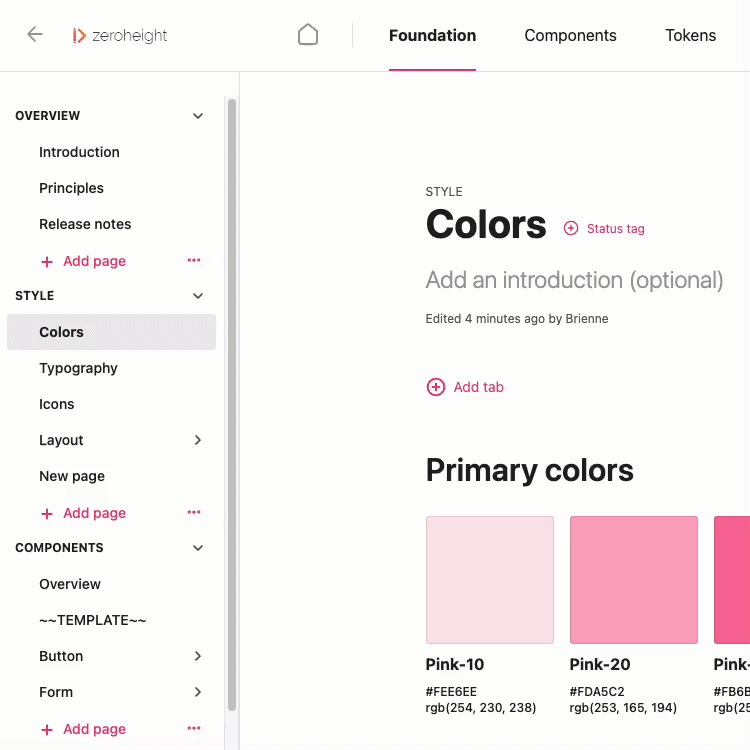This screenshot has width=750, height=750.
Task: Click the Add an introduction field
Action: pos(574,280)
